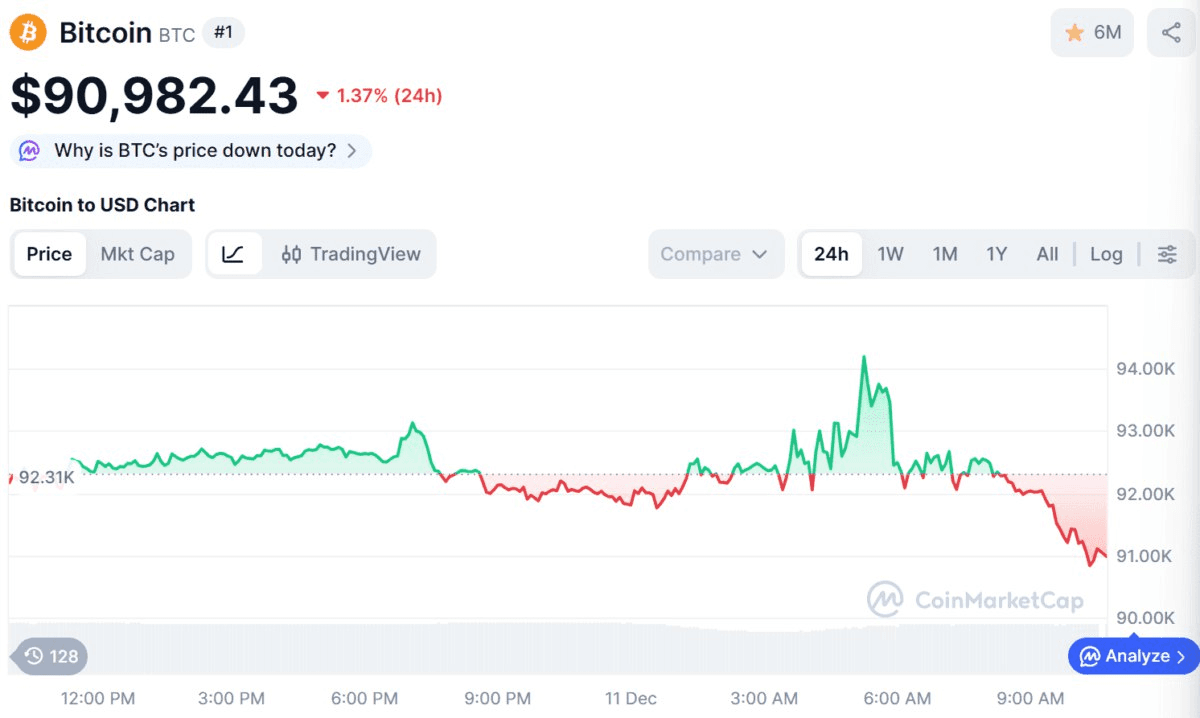This screenshot has height=718, width=1200.
Task: Click the history clock 128 badge
Action: pos(51,656)
